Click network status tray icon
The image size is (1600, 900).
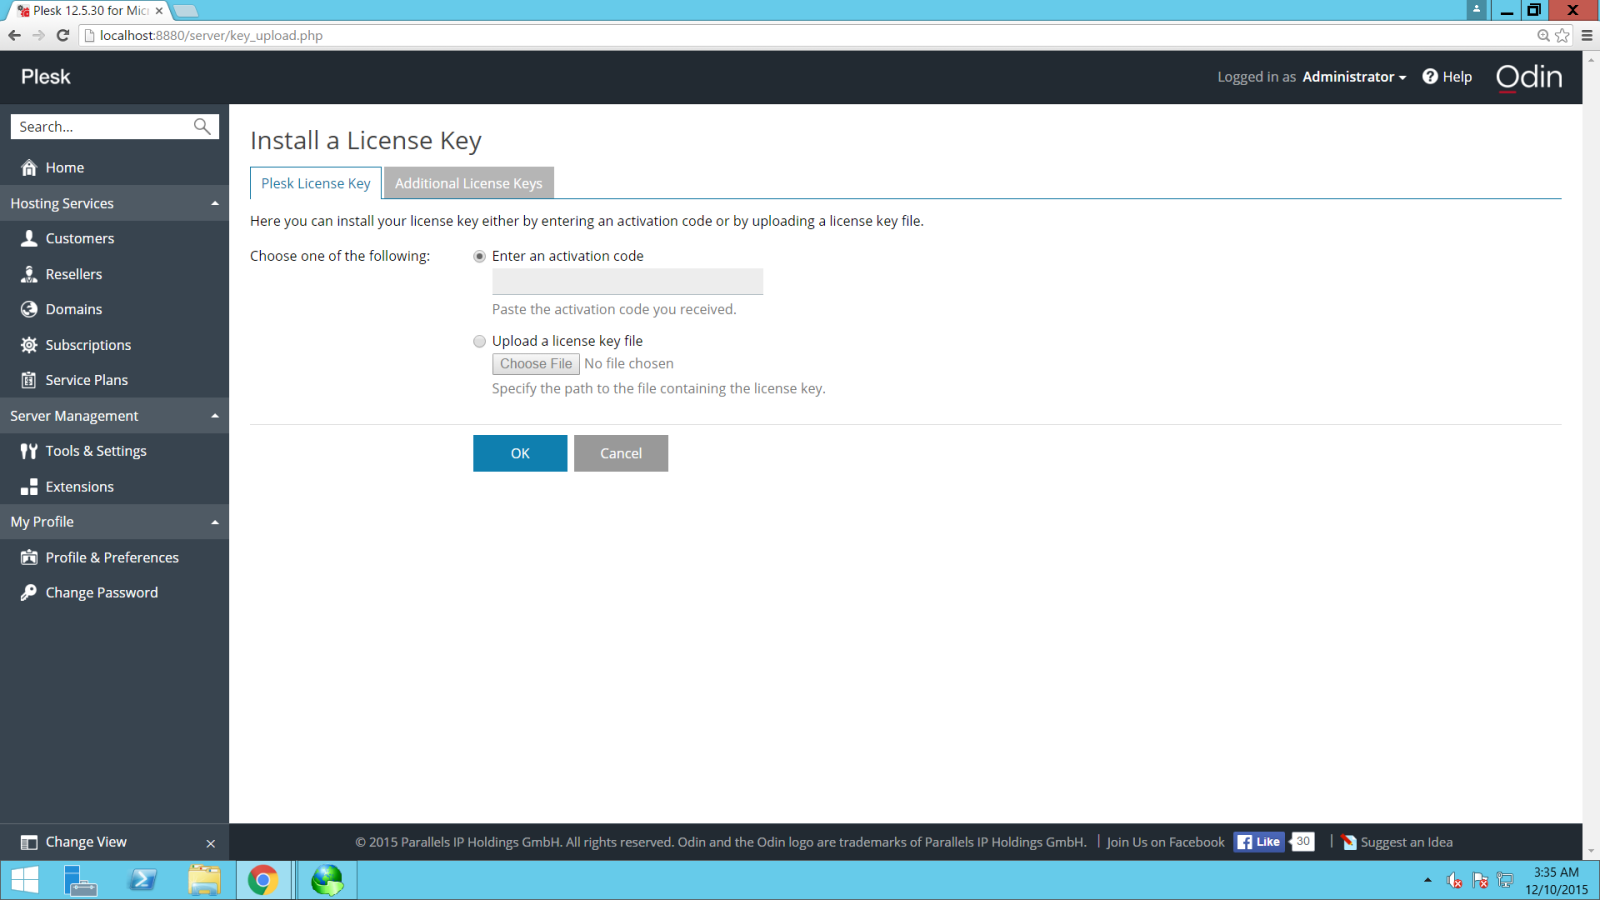[1505, 881]
